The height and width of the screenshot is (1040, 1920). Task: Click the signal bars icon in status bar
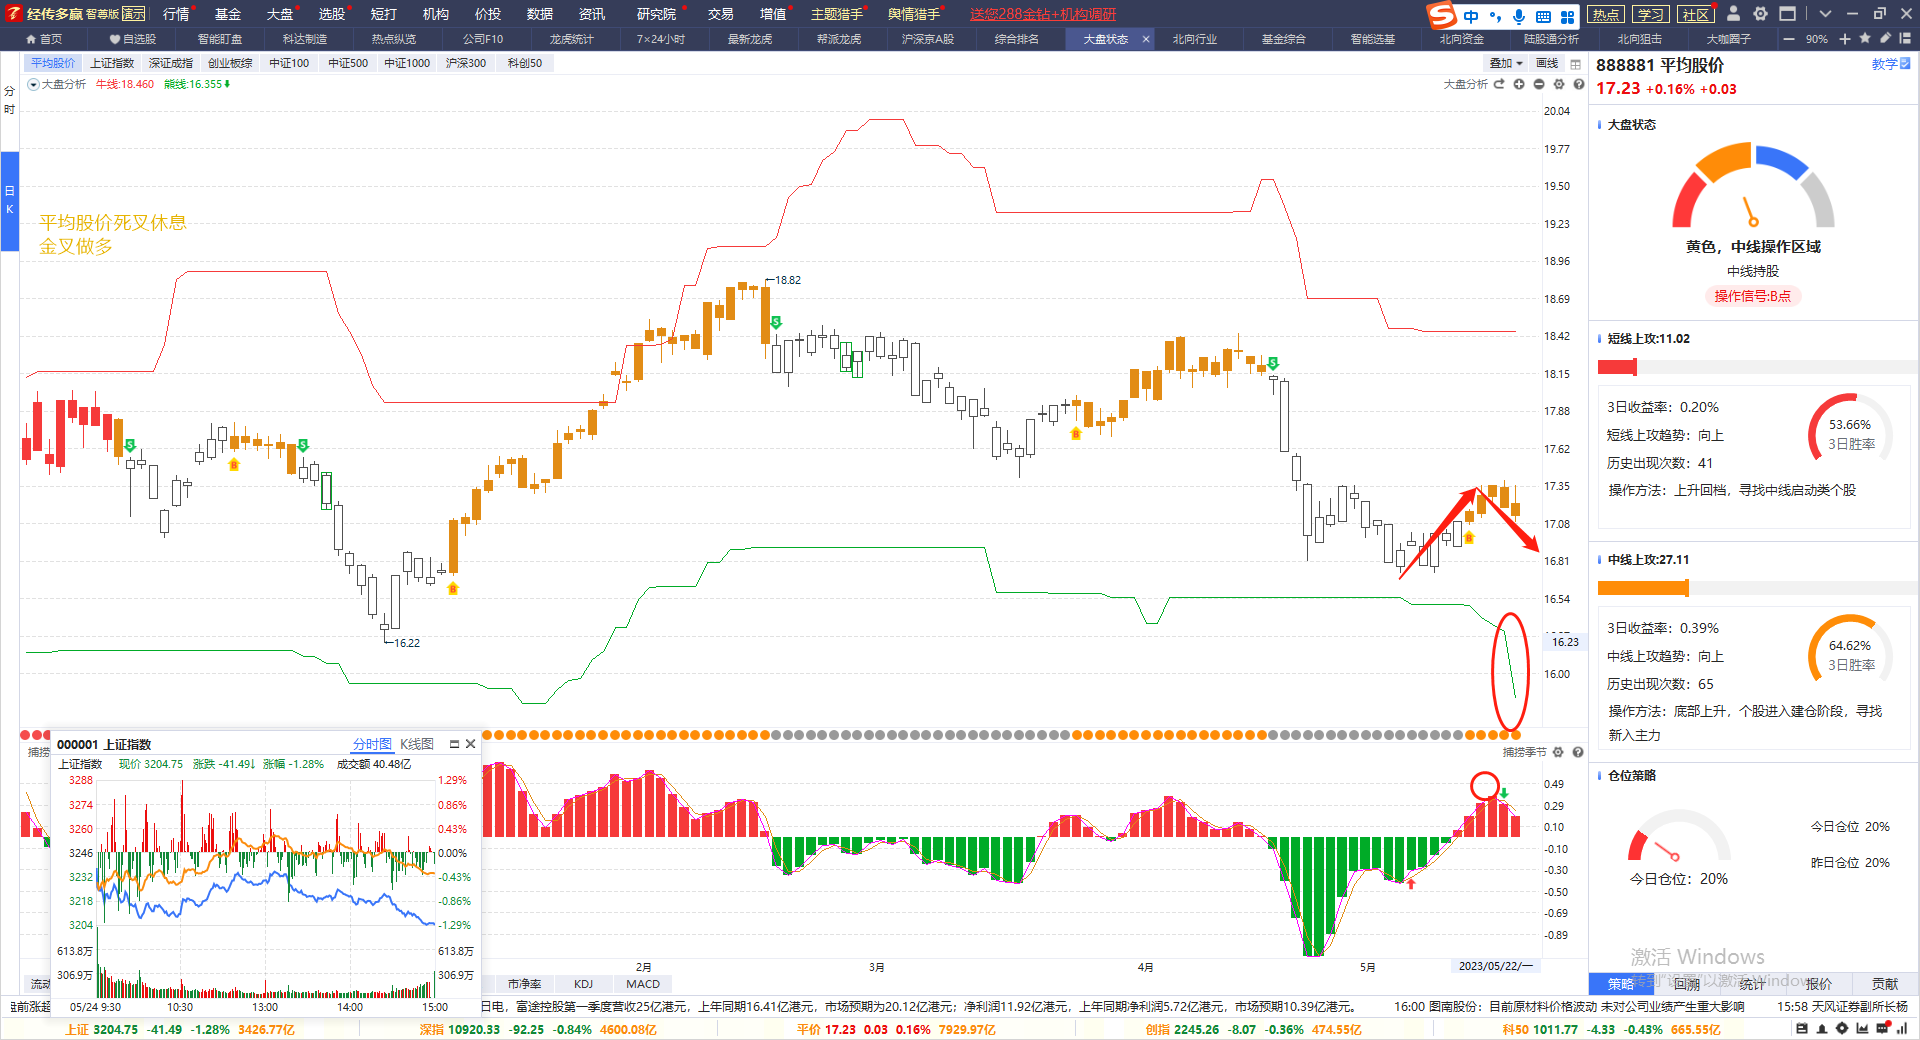tap(1902, 1029)
